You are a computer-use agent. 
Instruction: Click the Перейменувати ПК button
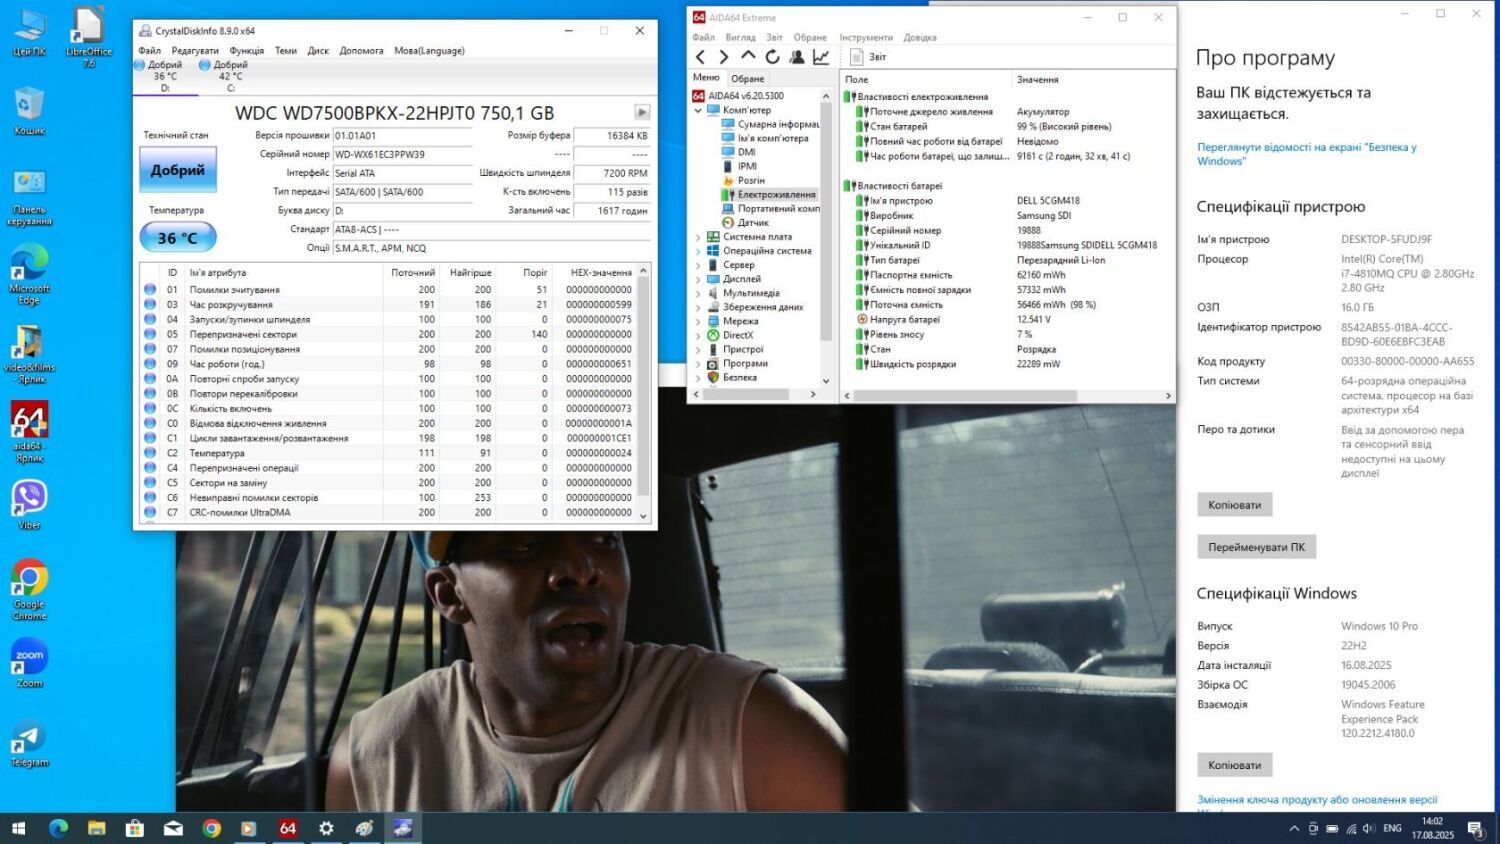click(1256, 547)
